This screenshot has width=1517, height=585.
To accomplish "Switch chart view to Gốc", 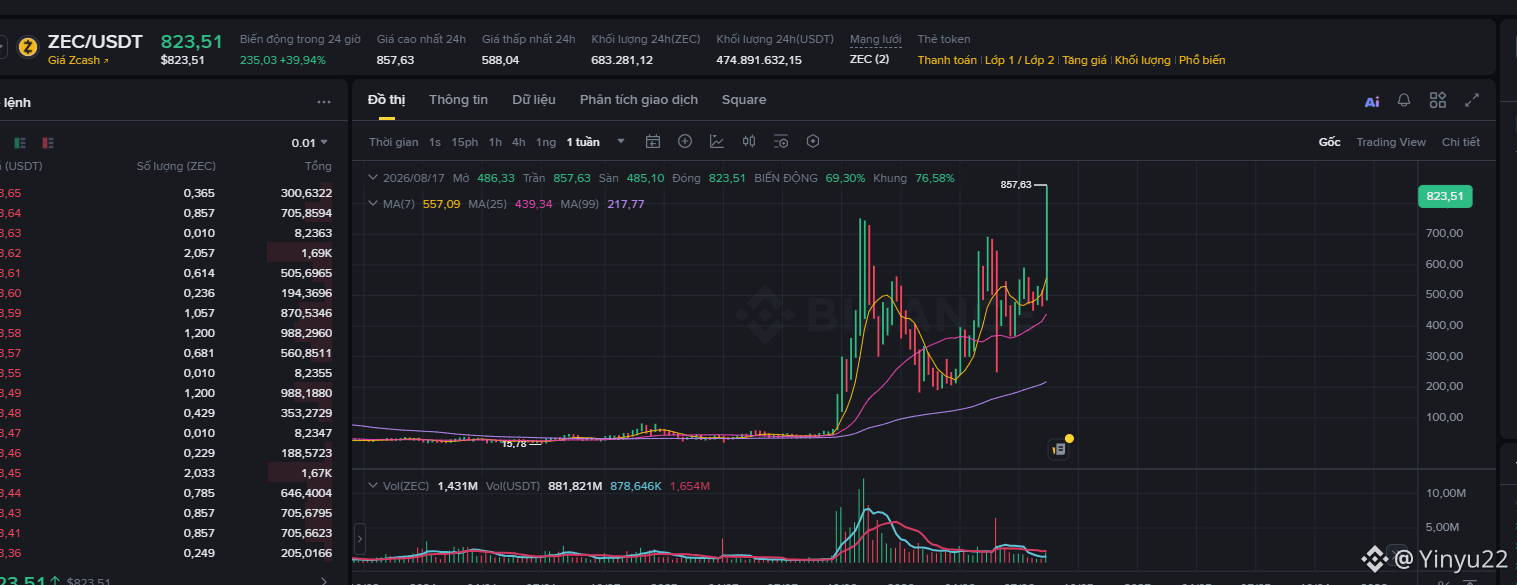I will coord(1329,142).
